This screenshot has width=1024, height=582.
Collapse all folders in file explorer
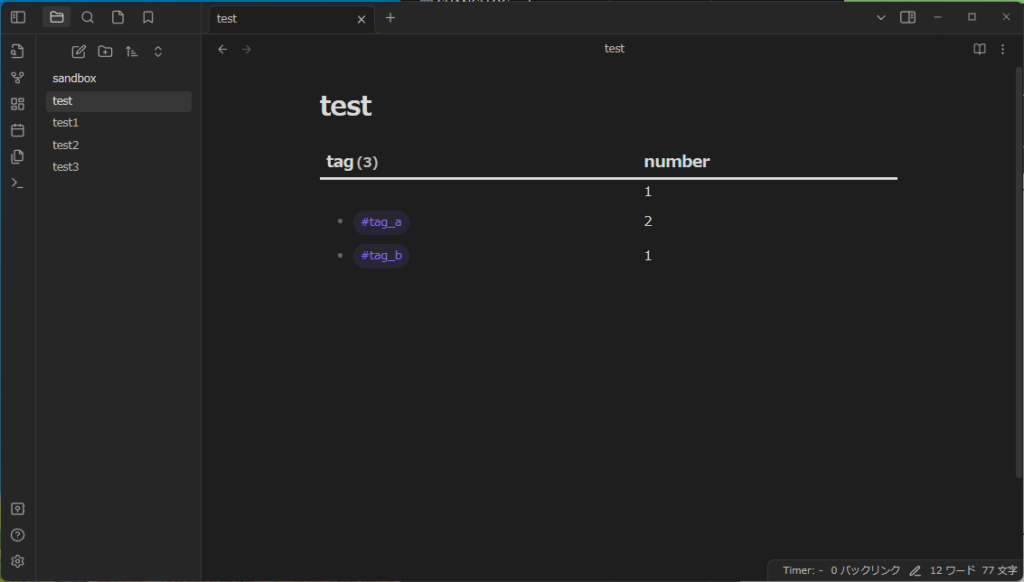[x=157, y=51]
